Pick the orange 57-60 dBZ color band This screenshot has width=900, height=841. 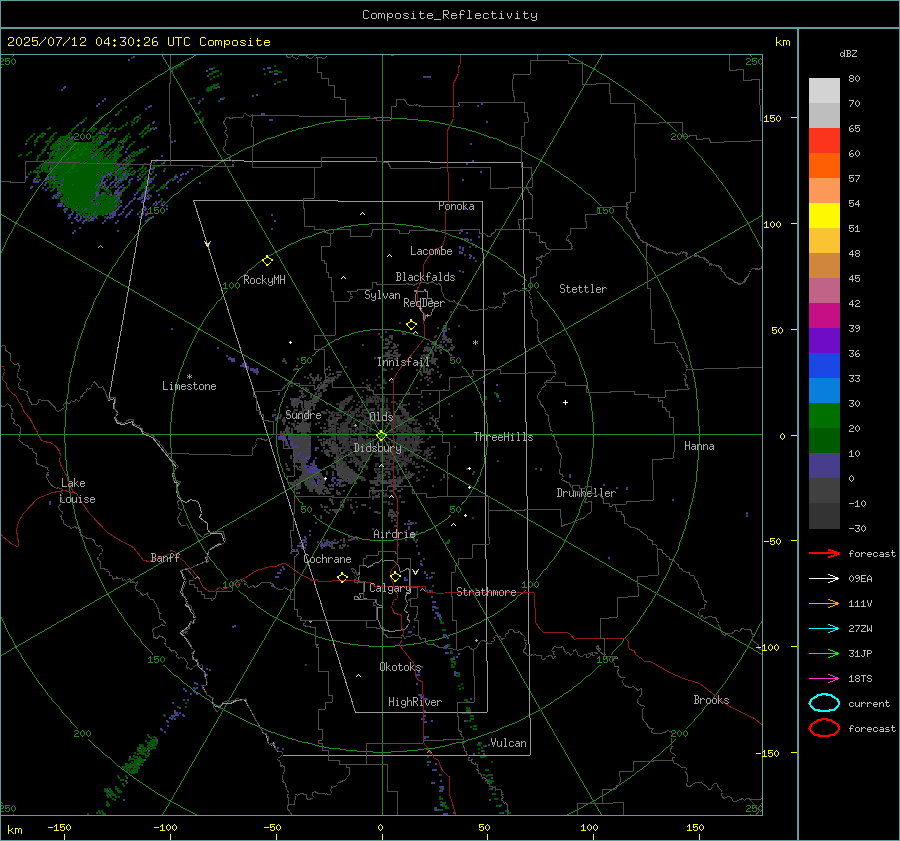point(824,165)
